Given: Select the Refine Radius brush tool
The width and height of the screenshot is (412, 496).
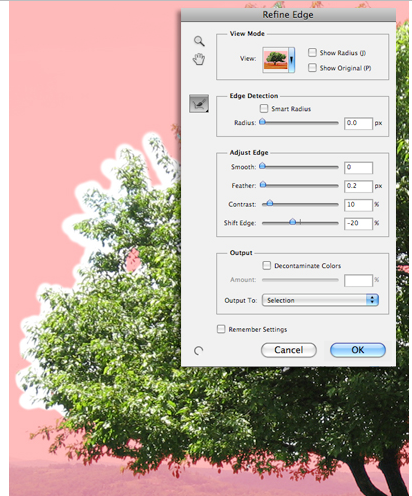Looking at the screenshot, I should point(199,103).
